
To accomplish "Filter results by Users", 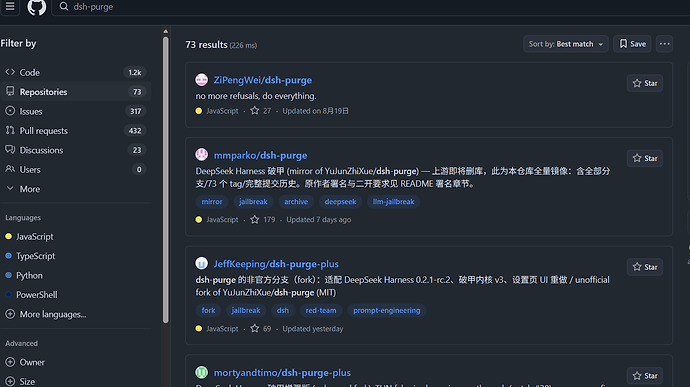I will pos(76,169).
